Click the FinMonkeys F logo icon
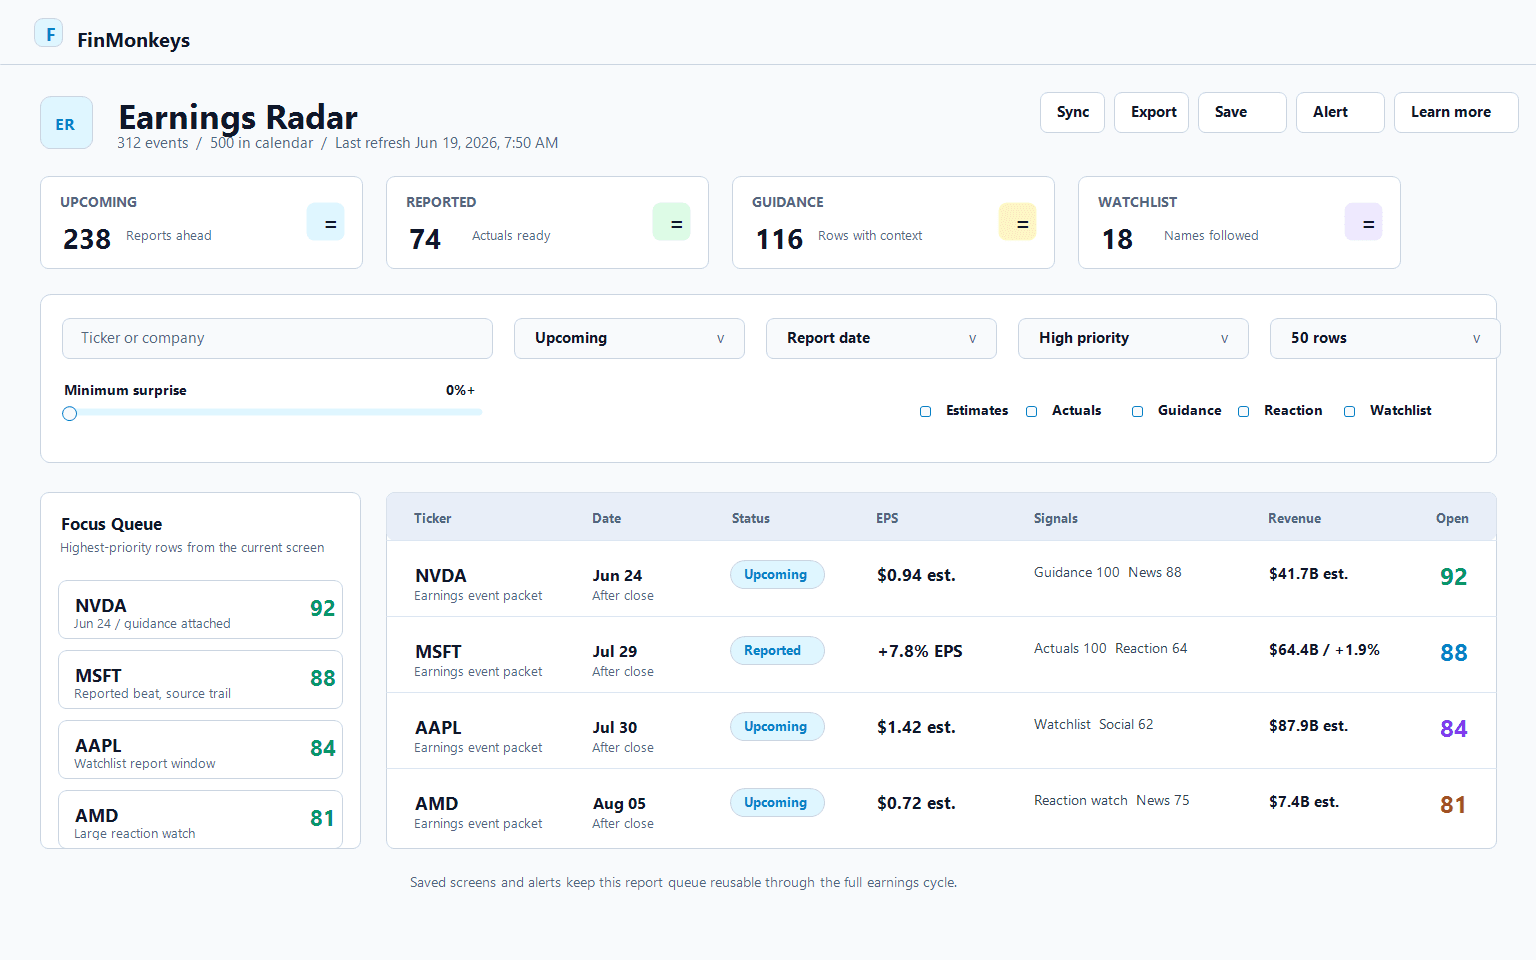Image resolution: width=1536 pixels, height=960 pixels. 49,33
